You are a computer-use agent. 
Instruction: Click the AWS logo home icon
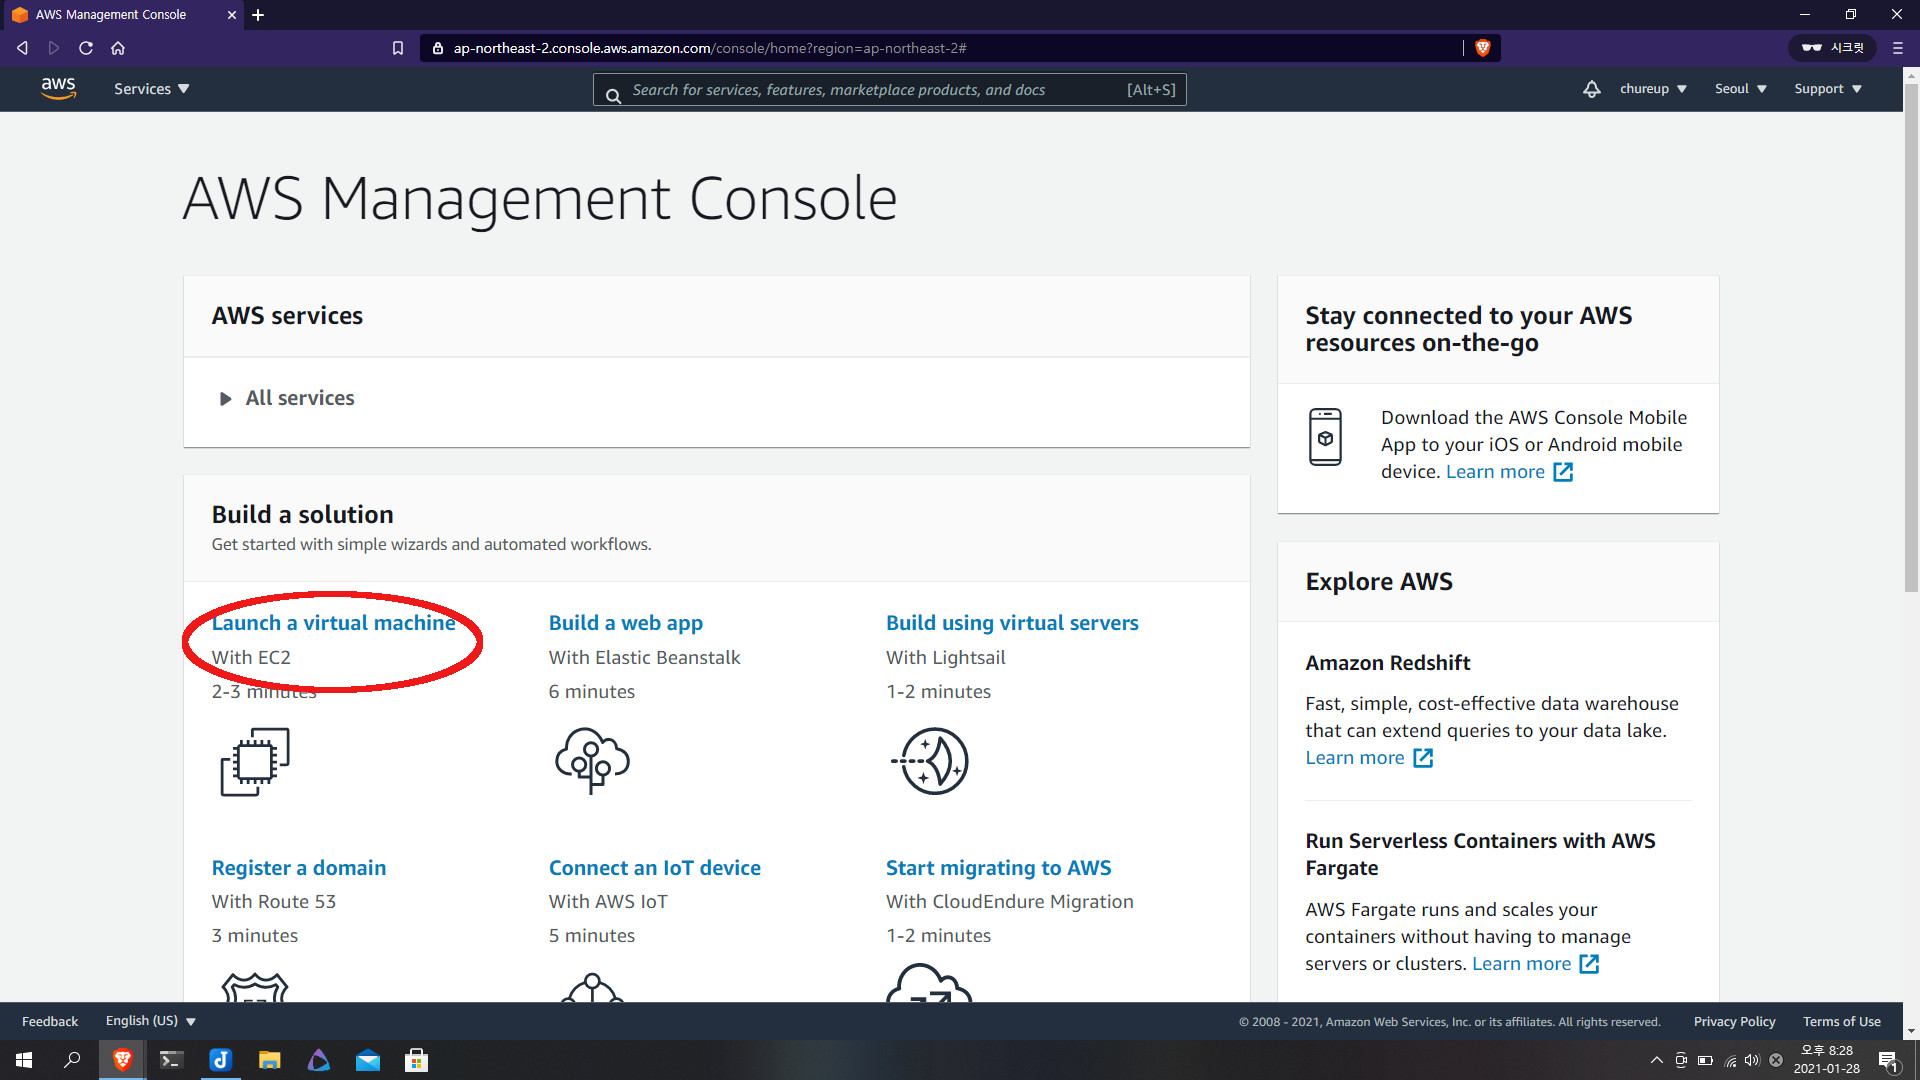coord(58,88)
